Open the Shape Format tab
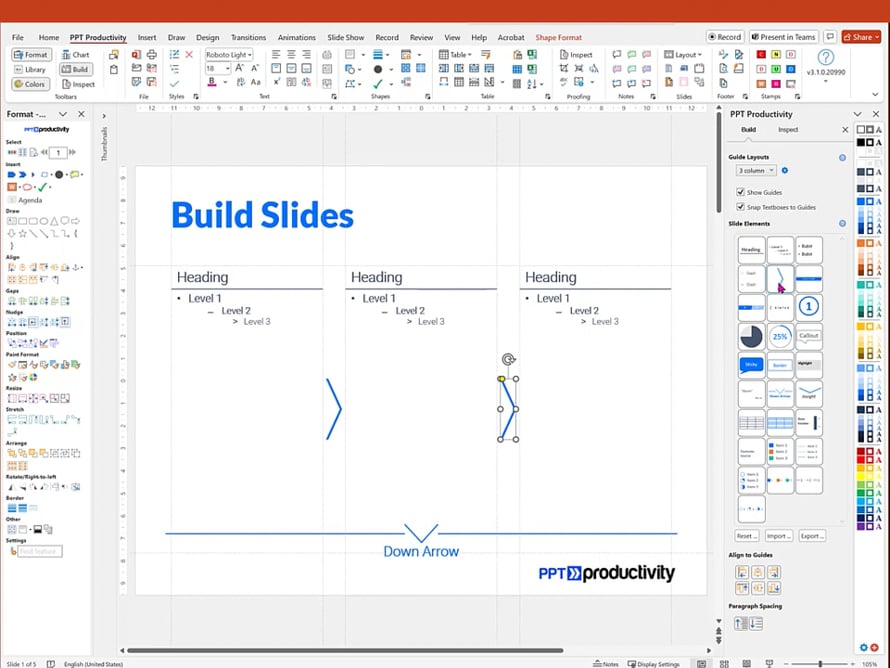The height and width of the screenshot is (668, 890). pyautogui.click(x=559, y=37)
